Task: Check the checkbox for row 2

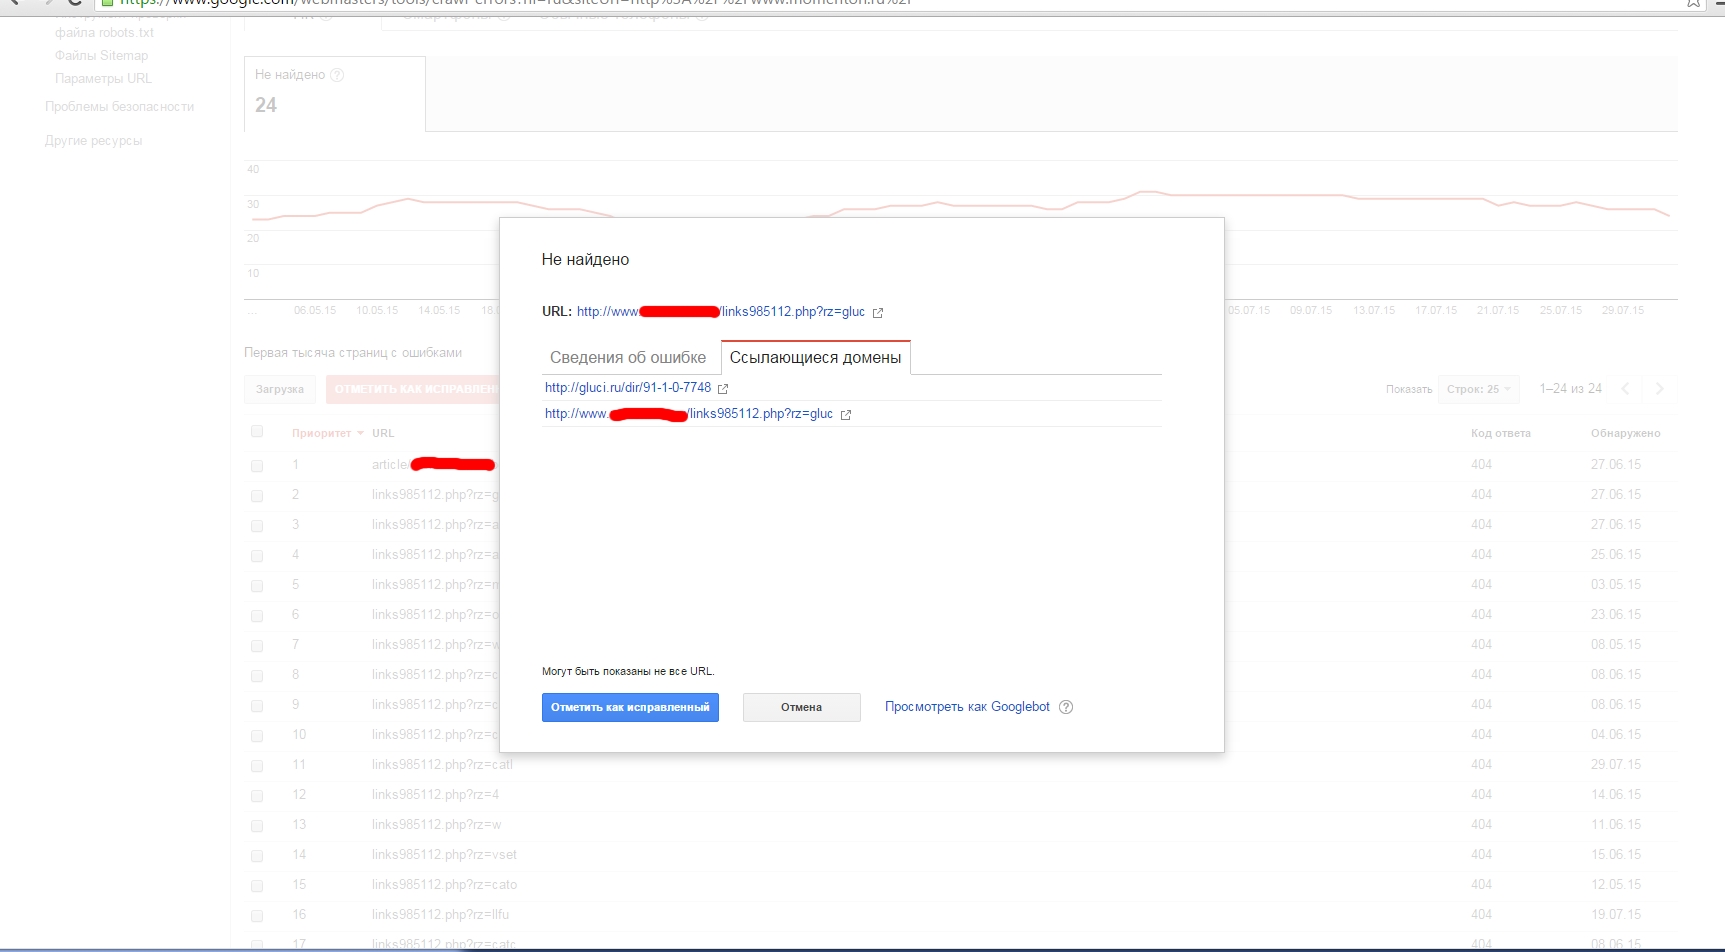Action: (257, 496)
